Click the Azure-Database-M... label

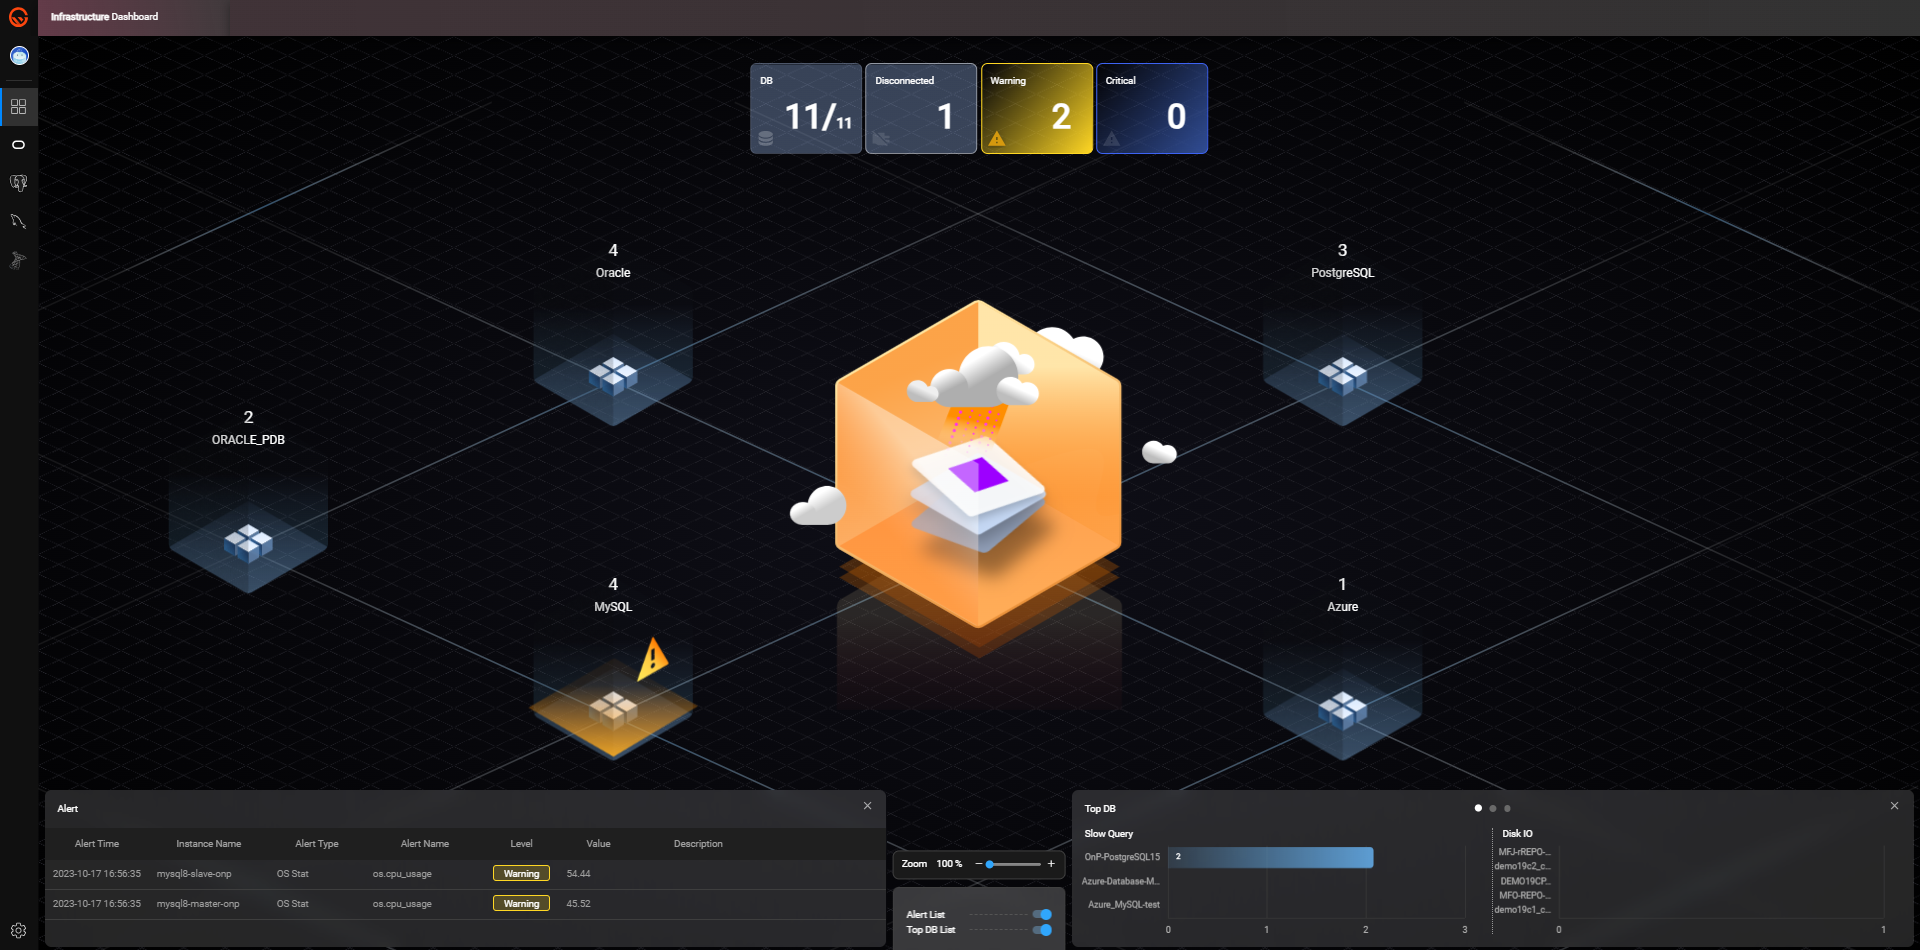pos(1120,881)
